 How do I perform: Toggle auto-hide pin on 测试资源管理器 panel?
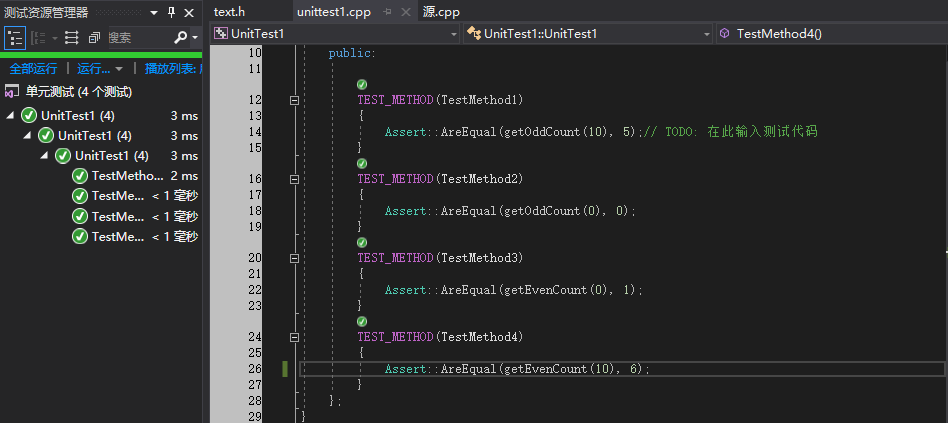pos(171,12)
